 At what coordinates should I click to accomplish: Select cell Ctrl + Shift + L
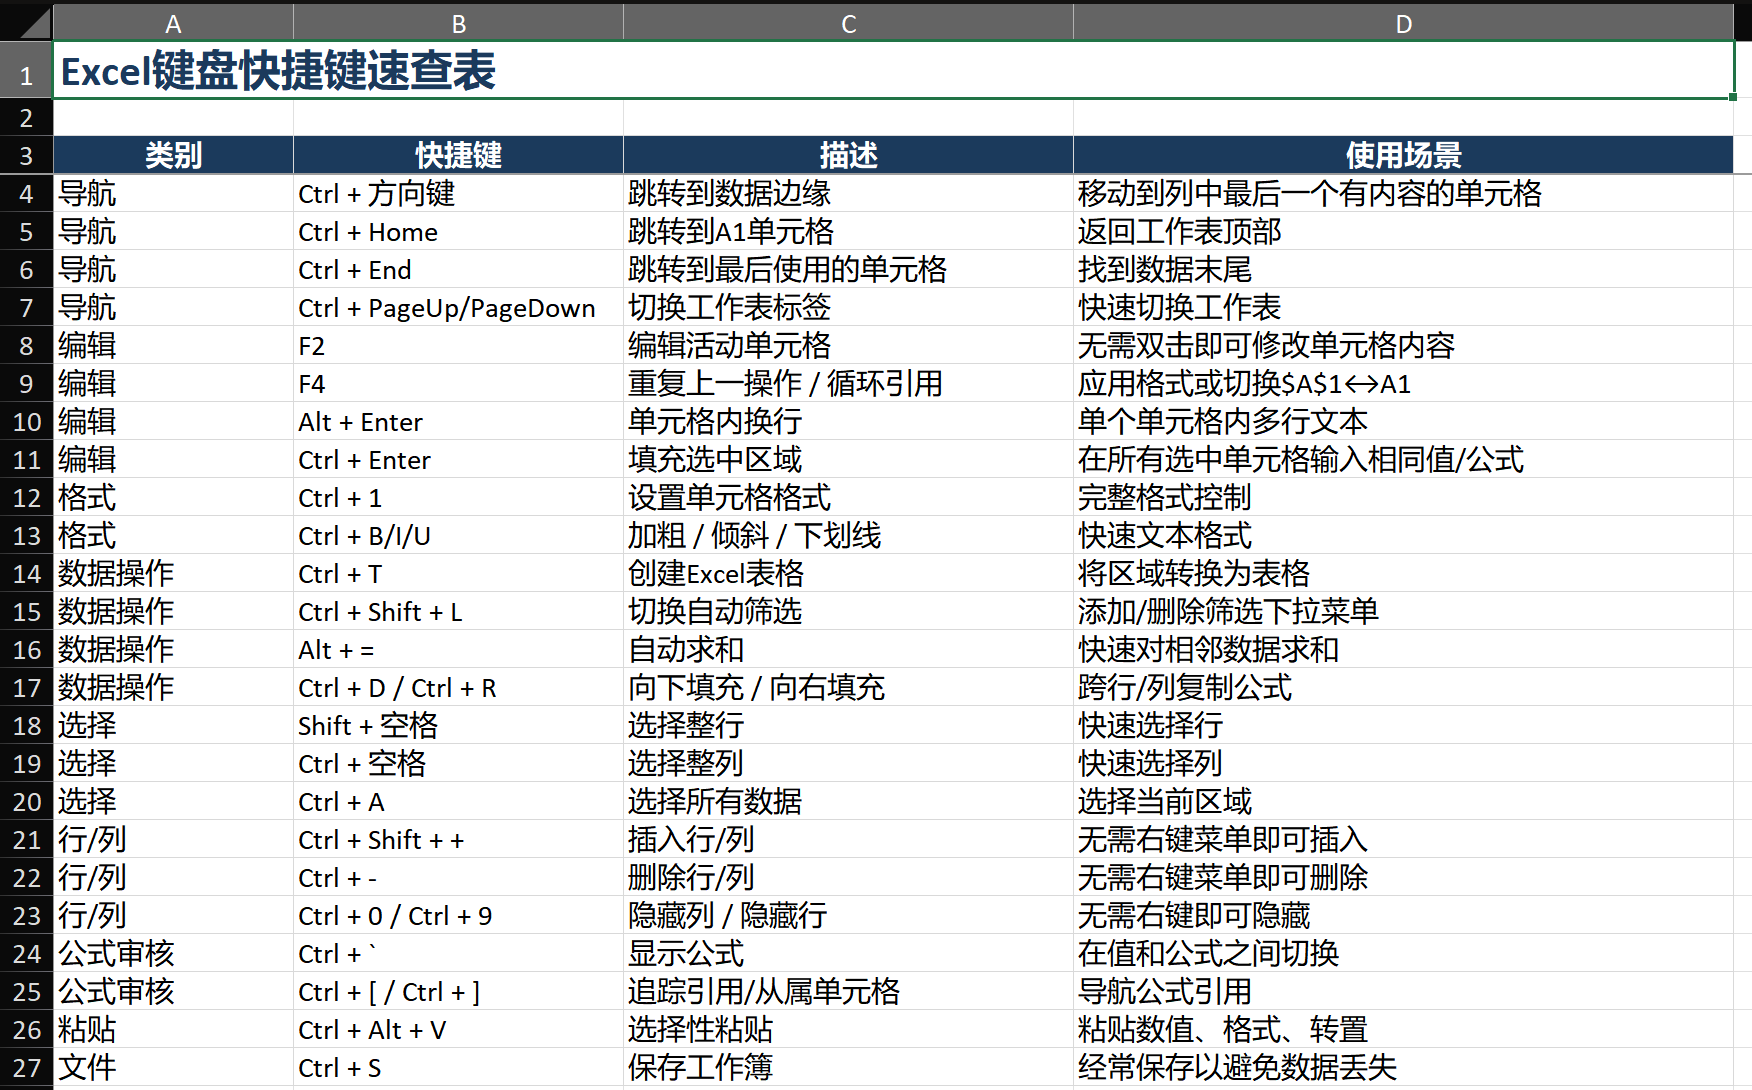tap(458, 611)
